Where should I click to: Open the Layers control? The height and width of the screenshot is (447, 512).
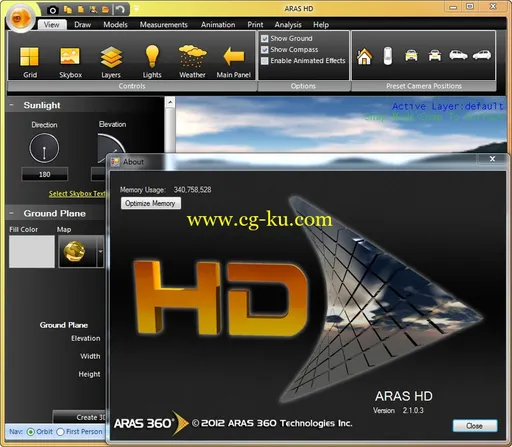tap(111, 62)
